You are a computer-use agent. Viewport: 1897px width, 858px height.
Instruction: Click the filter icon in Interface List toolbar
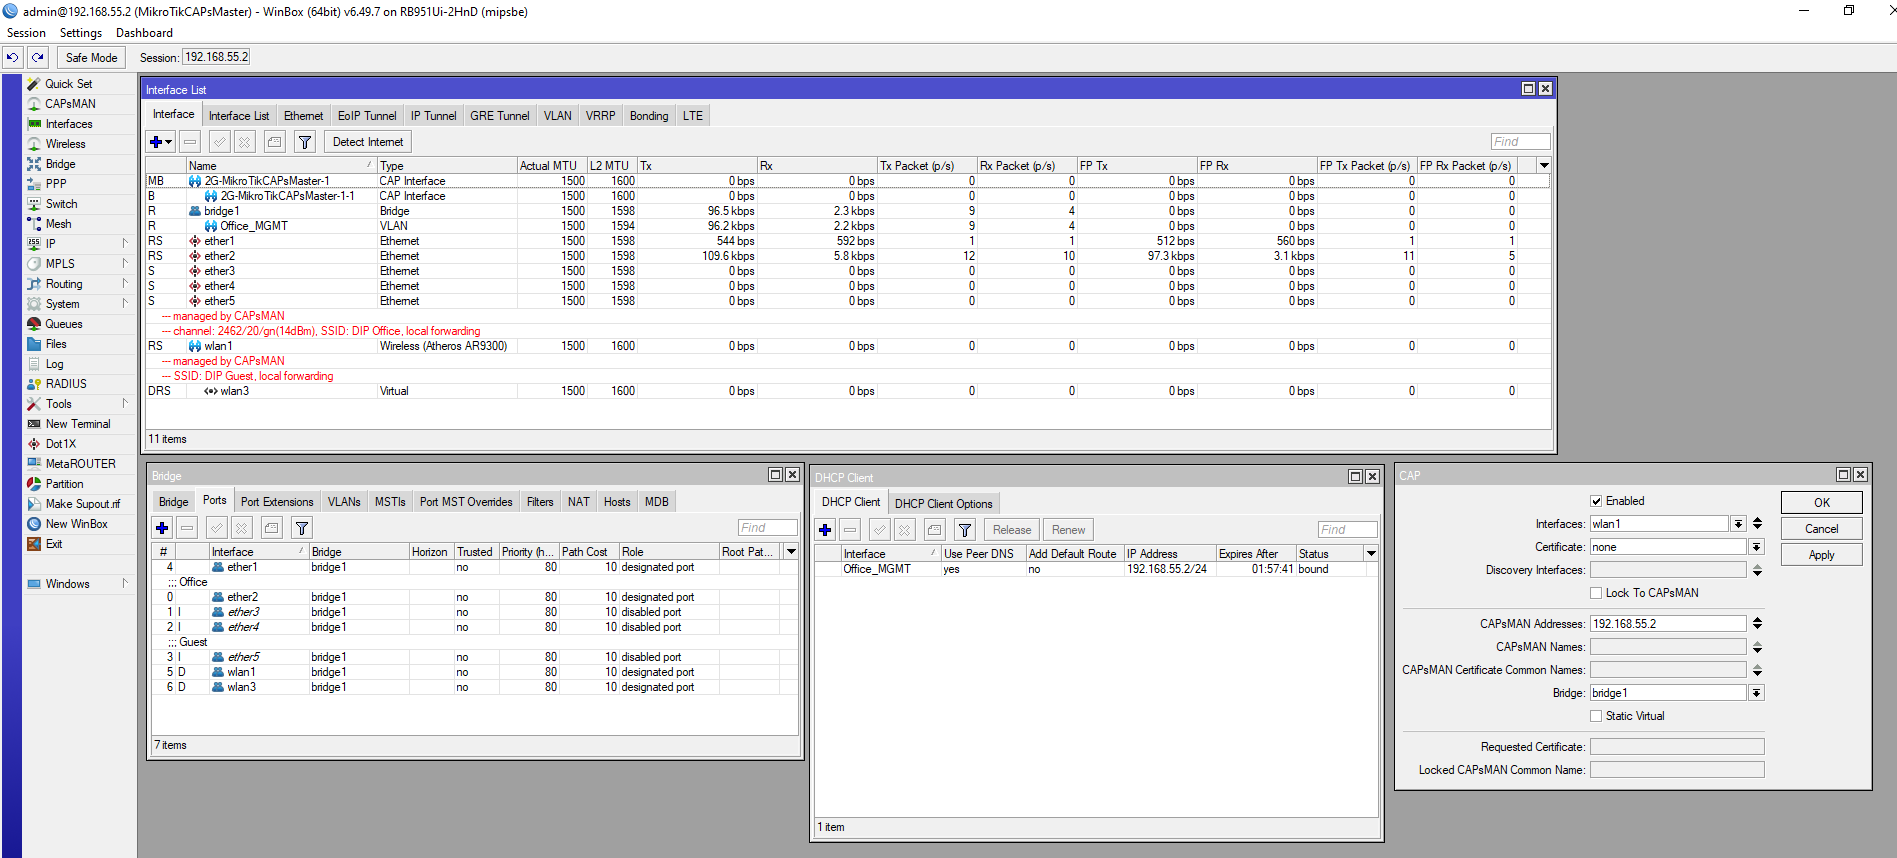(305, 142)
